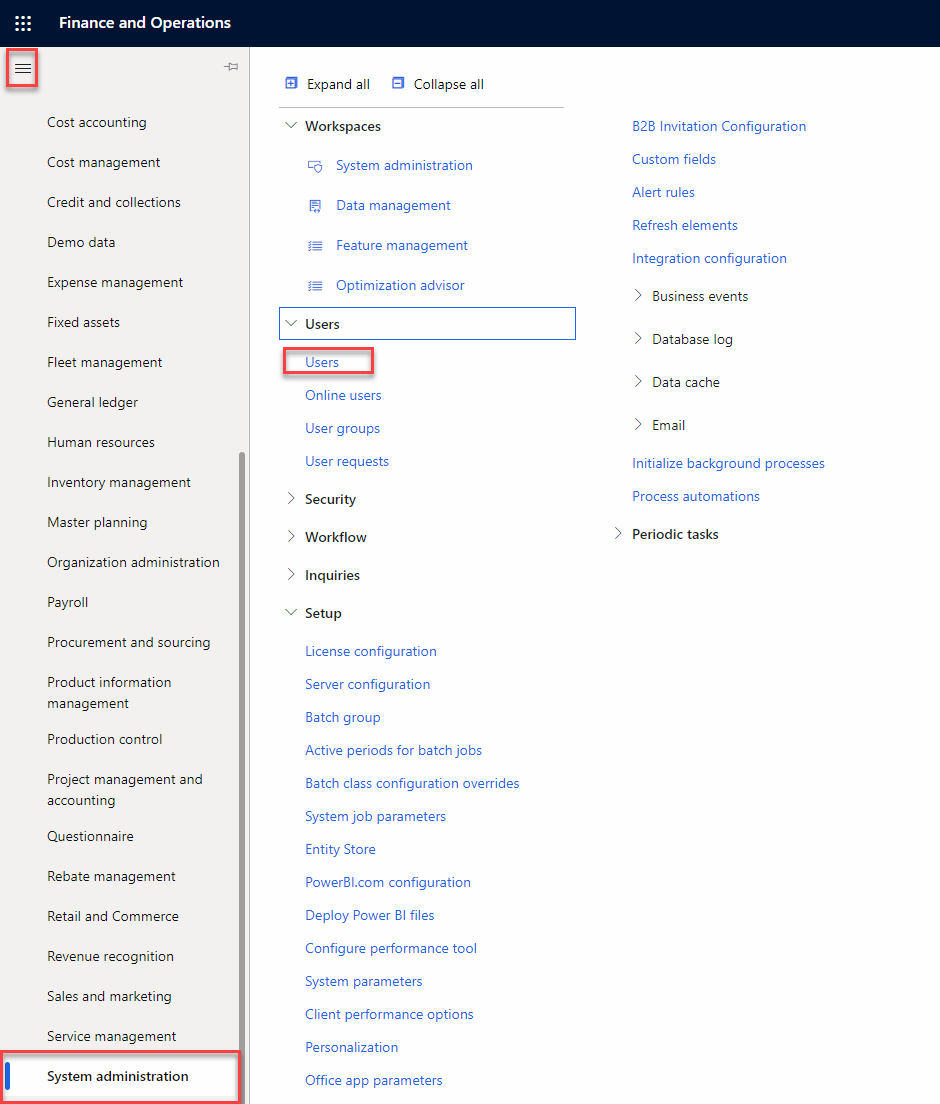This screenshot has height=1104, width=940.
Task: Click the System administration workspace icon
Action: 315,166
